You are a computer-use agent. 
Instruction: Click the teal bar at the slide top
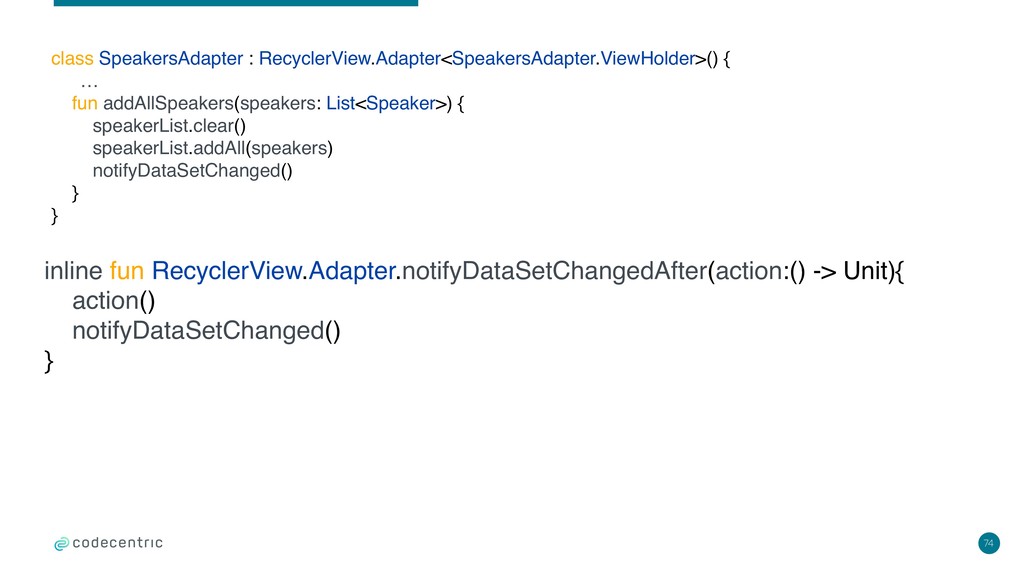pos(236,3)
